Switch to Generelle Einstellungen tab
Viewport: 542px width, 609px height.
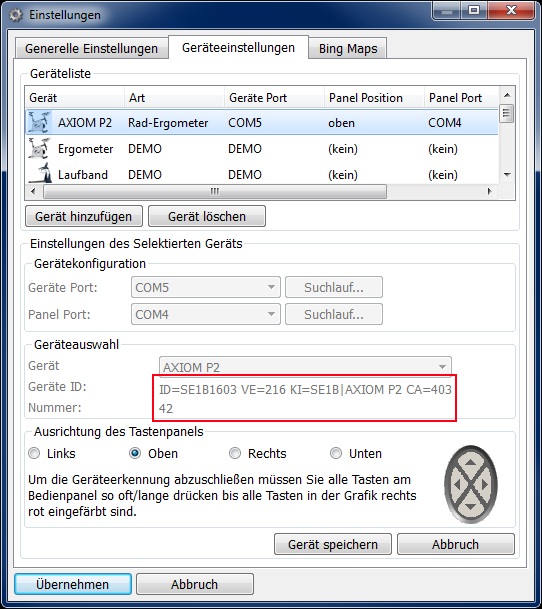(x=92, y=49)
